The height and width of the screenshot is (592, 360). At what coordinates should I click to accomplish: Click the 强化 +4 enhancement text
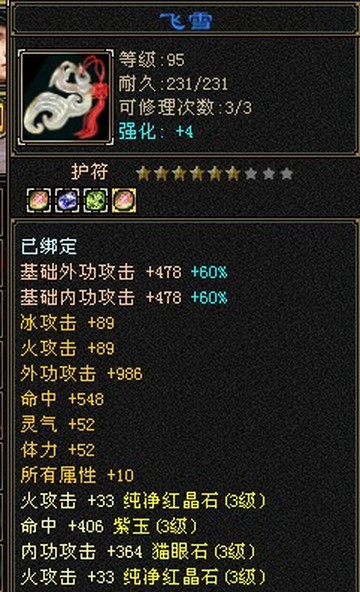click(156, 132)
